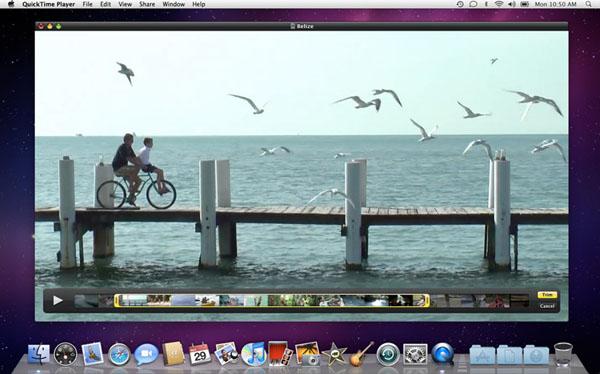Image resolution: width=600 pixels, height=374 pixels.
Task: Cancel the trim operation
Action: click(547, 306)
